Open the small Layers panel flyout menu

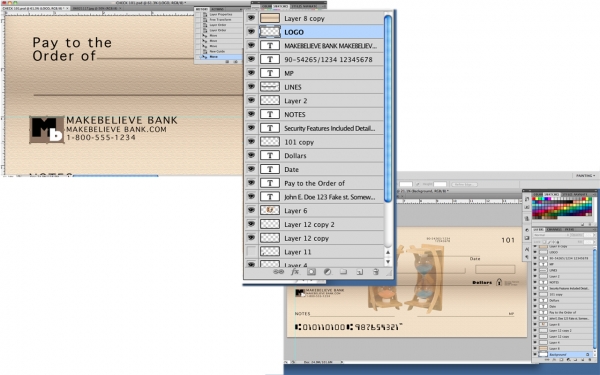tap(594, 230)
